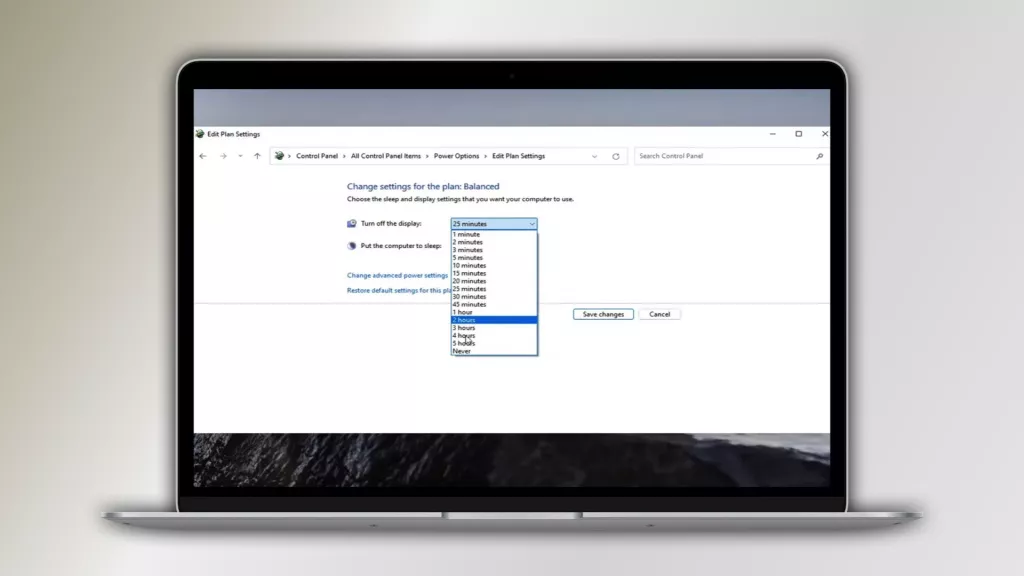Refresh the Control Panel page
The width and height of the screenshot is (1024, 576).
pyautogui.click(x=616, y=157)
